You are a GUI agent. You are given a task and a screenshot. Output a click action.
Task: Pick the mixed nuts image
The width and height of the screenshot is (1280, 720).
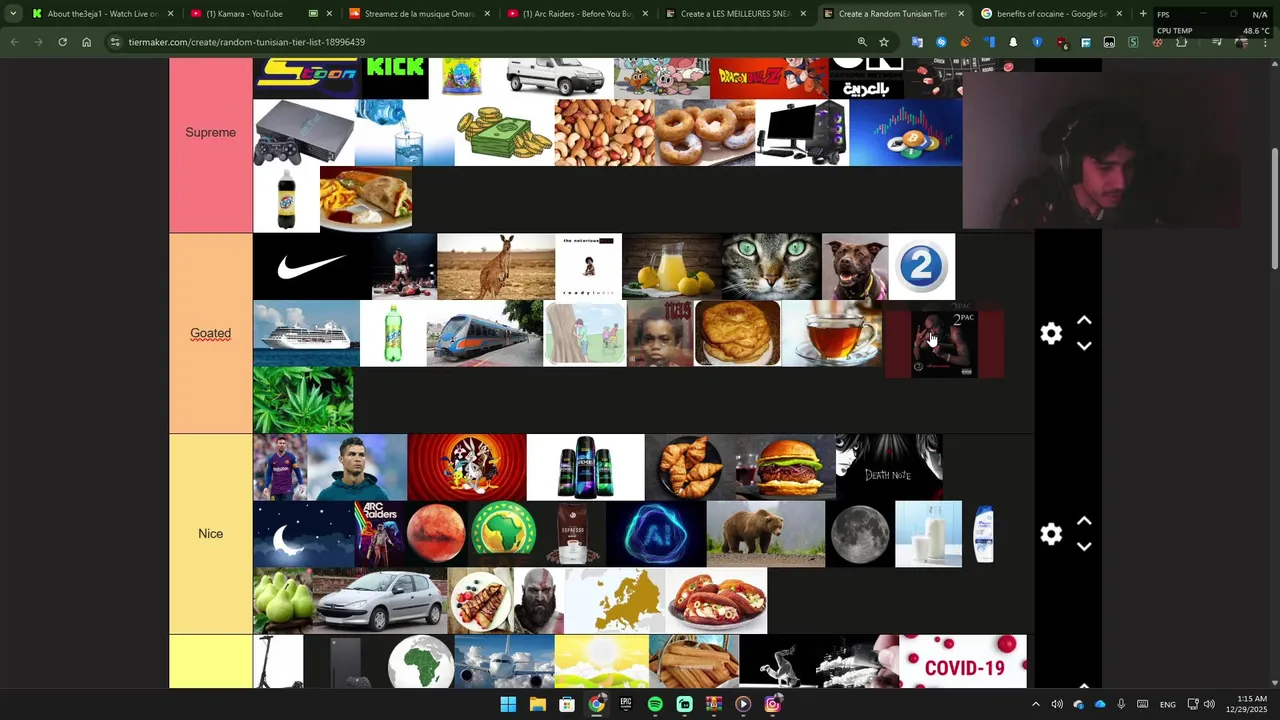point(604,133)
